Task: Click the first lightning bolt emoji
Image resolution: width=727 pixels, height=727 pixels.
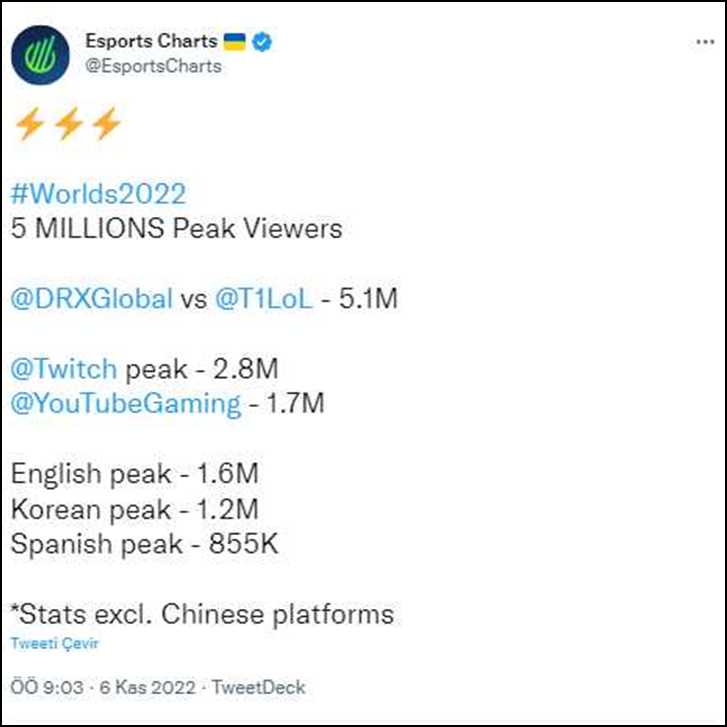Action: coord(29,124)
